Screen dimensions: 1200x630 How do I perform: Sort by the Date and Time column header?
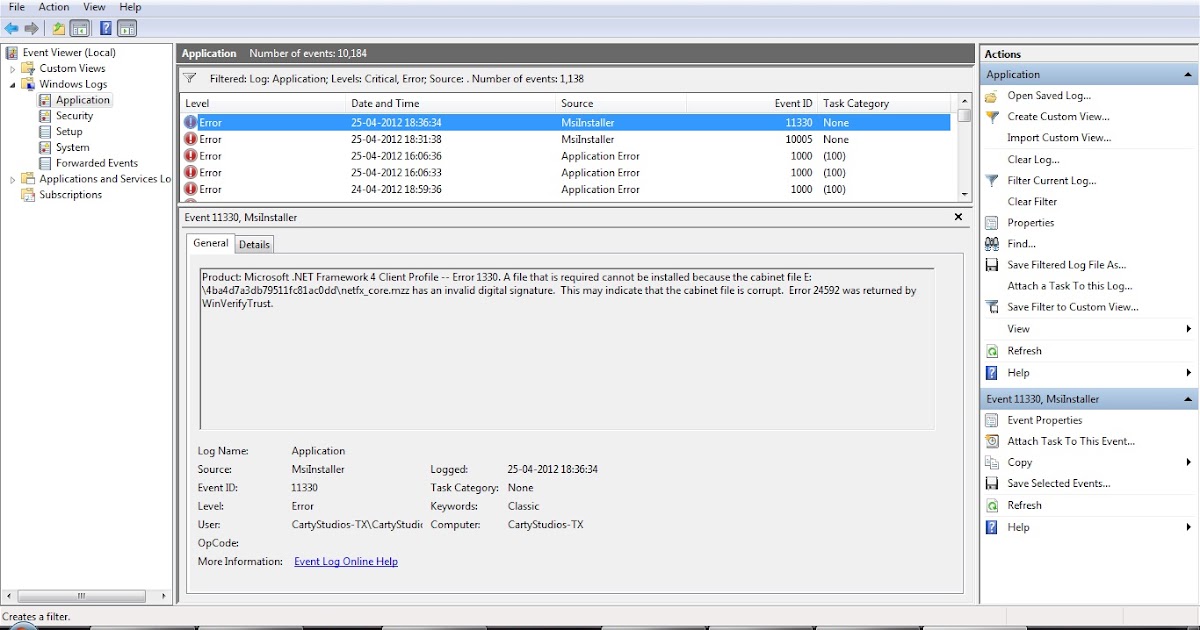pyautogui.click(x=450, y=103)
